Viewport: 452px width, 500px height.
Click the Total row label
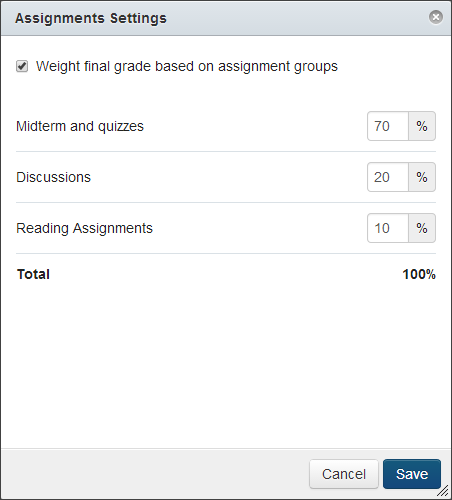pos(33,274)
